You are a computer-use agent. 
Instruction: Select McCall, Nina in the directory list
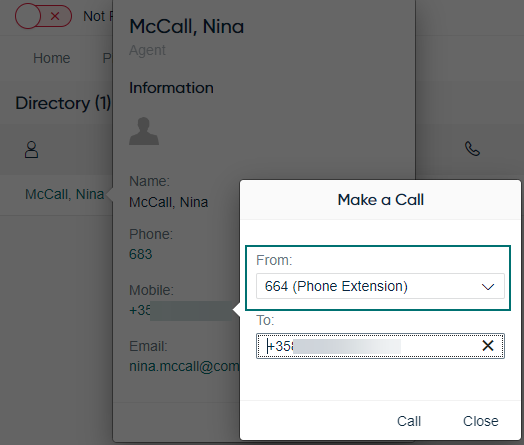click(64, 194)
